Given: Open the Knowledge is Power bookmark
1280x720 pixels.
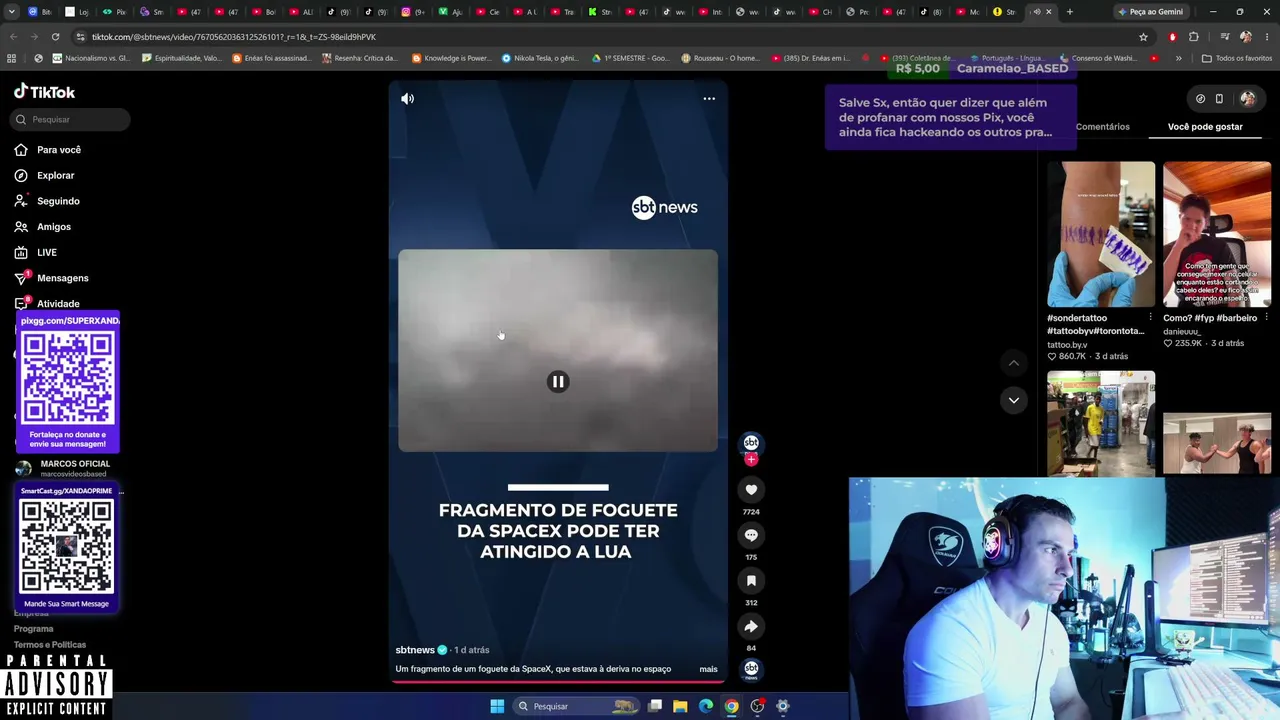Looking at the screenshot, I should [452, 58].
